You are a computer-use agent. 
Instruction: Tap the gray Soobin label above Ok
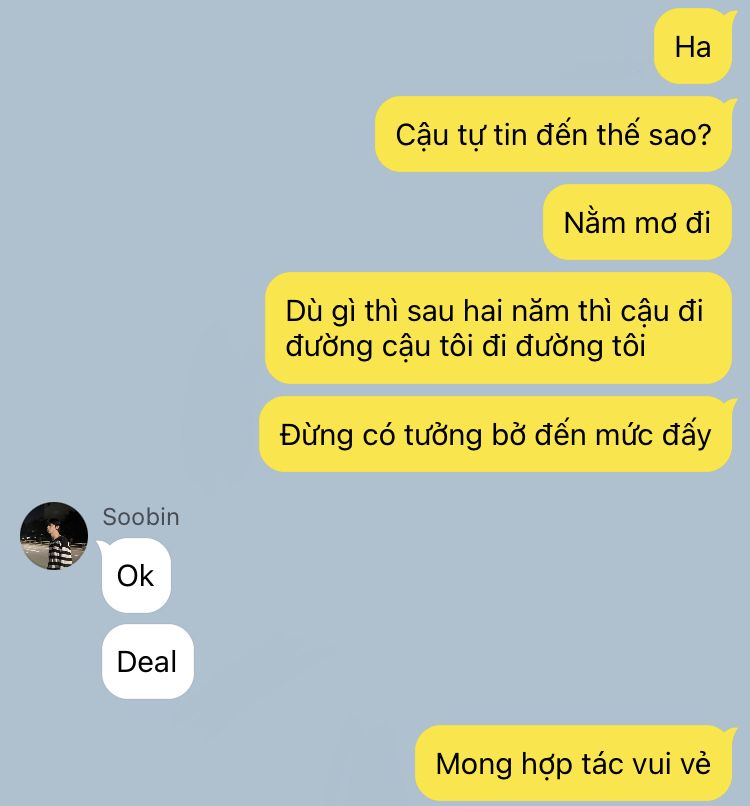(141, 517)
